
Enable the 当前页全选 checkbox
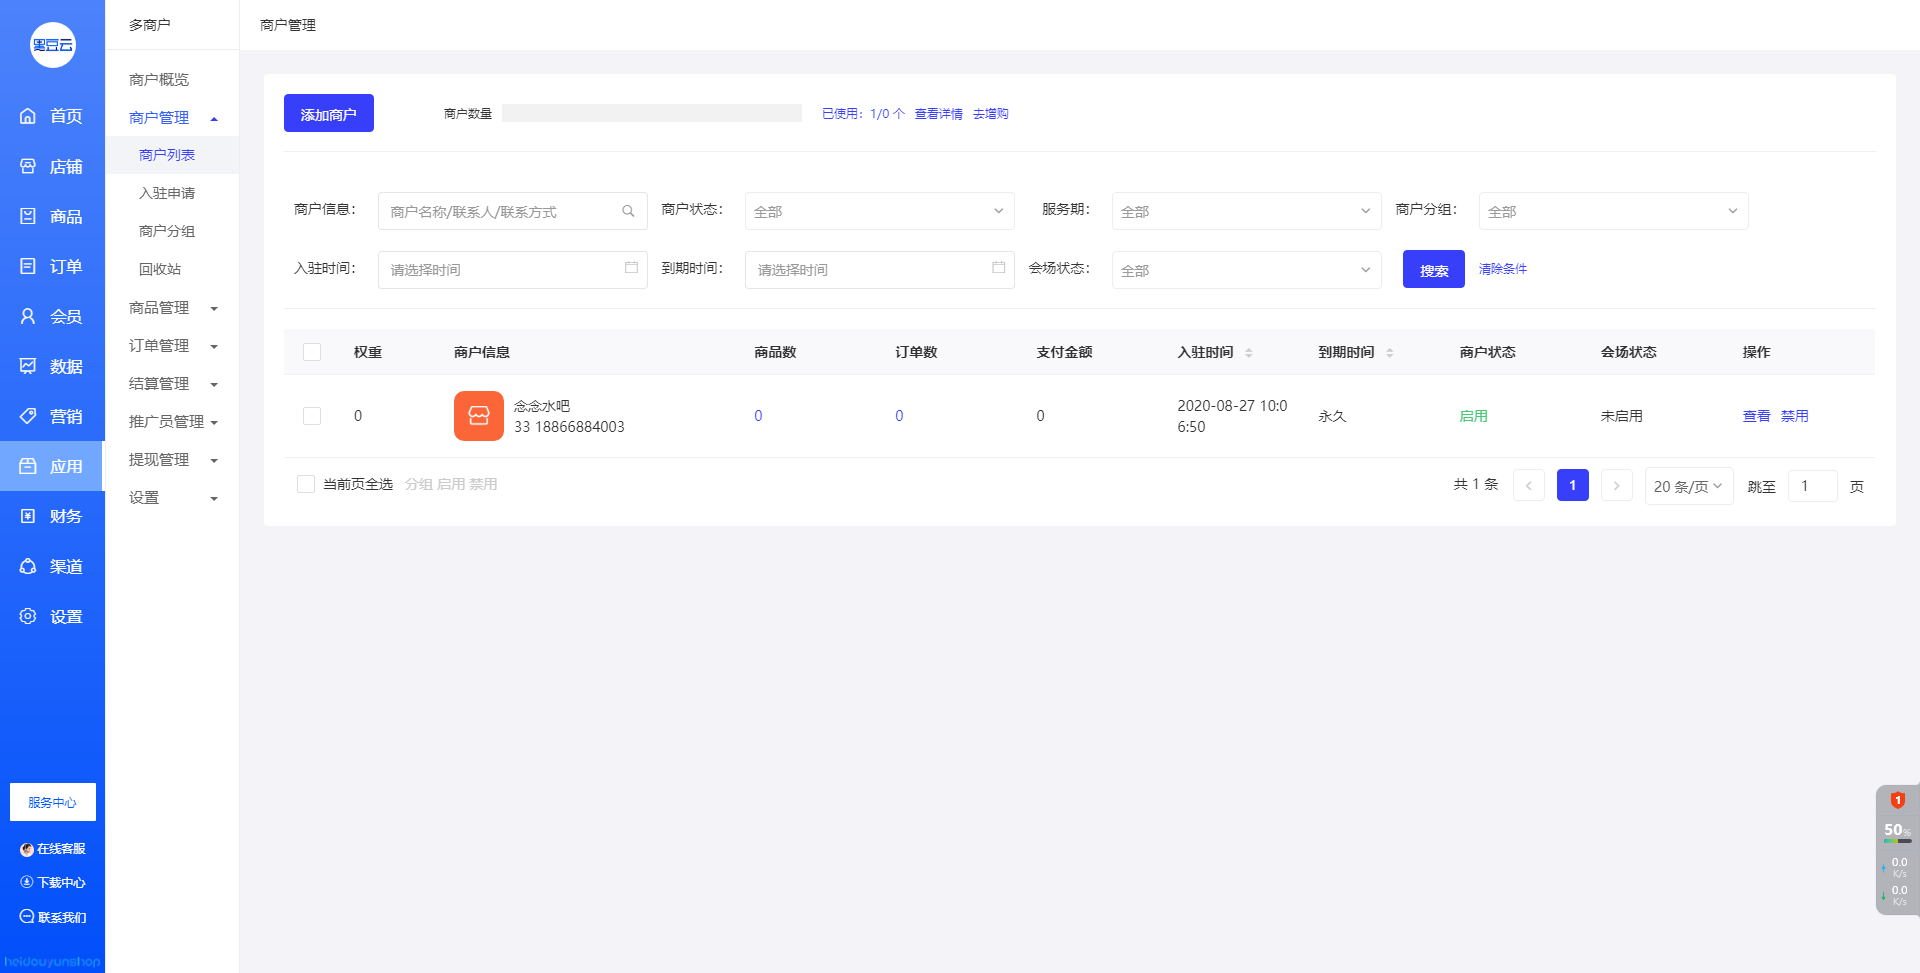click(306, 484)
